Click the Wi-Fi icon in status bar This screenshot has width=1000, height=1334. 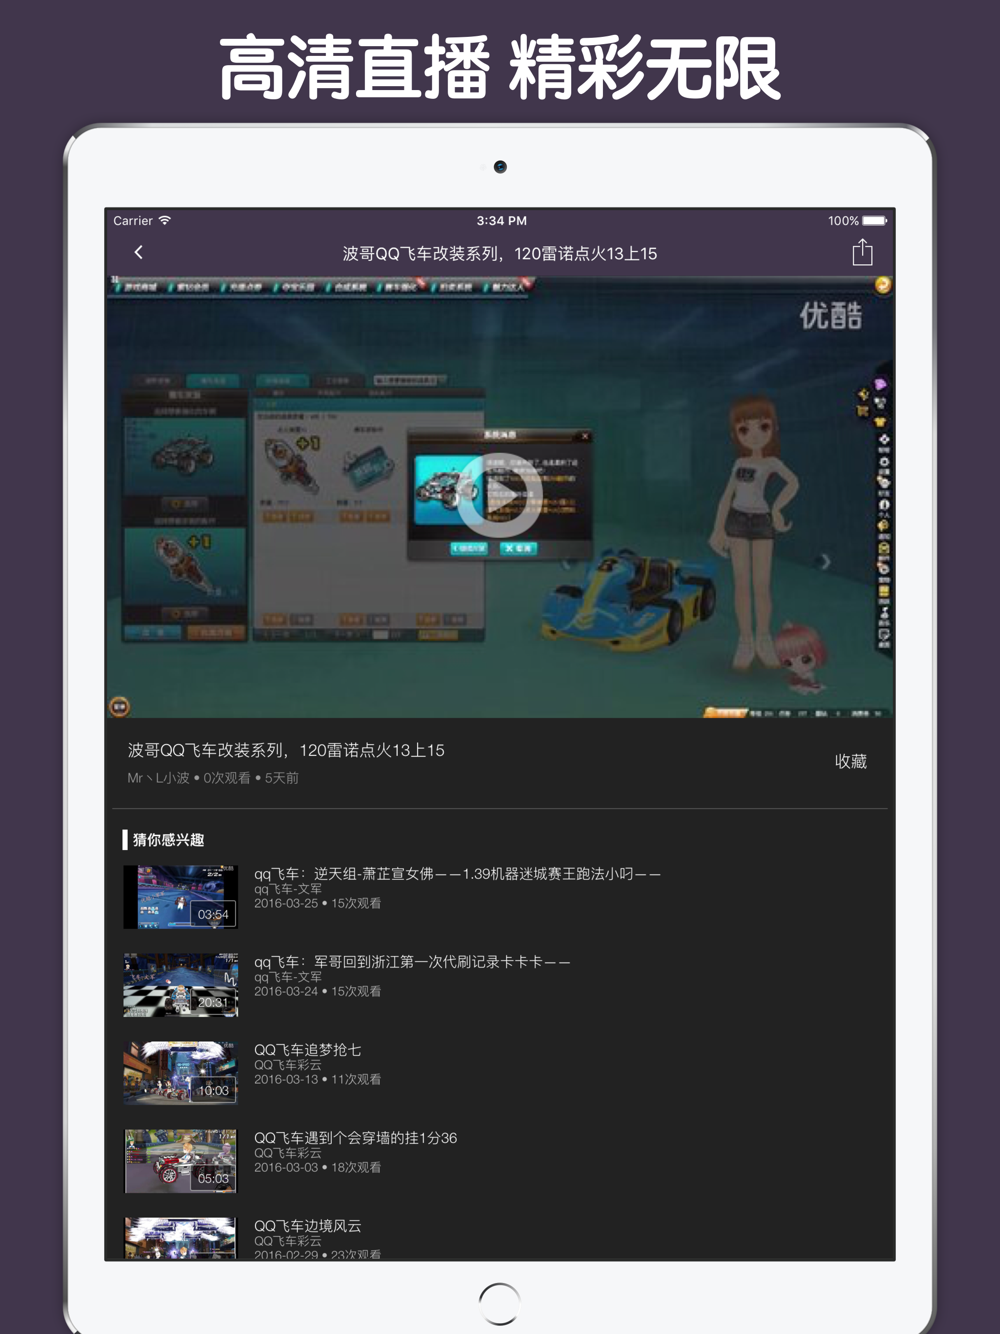(x=165, y=220)
